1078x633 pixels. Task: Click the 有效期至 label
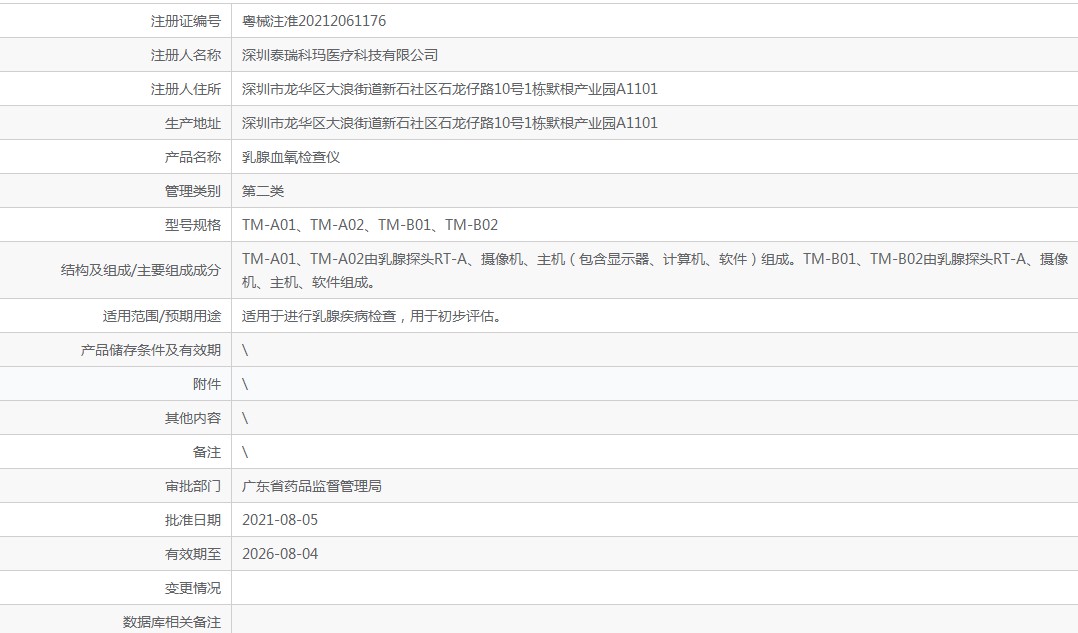(x=192, y=554)
